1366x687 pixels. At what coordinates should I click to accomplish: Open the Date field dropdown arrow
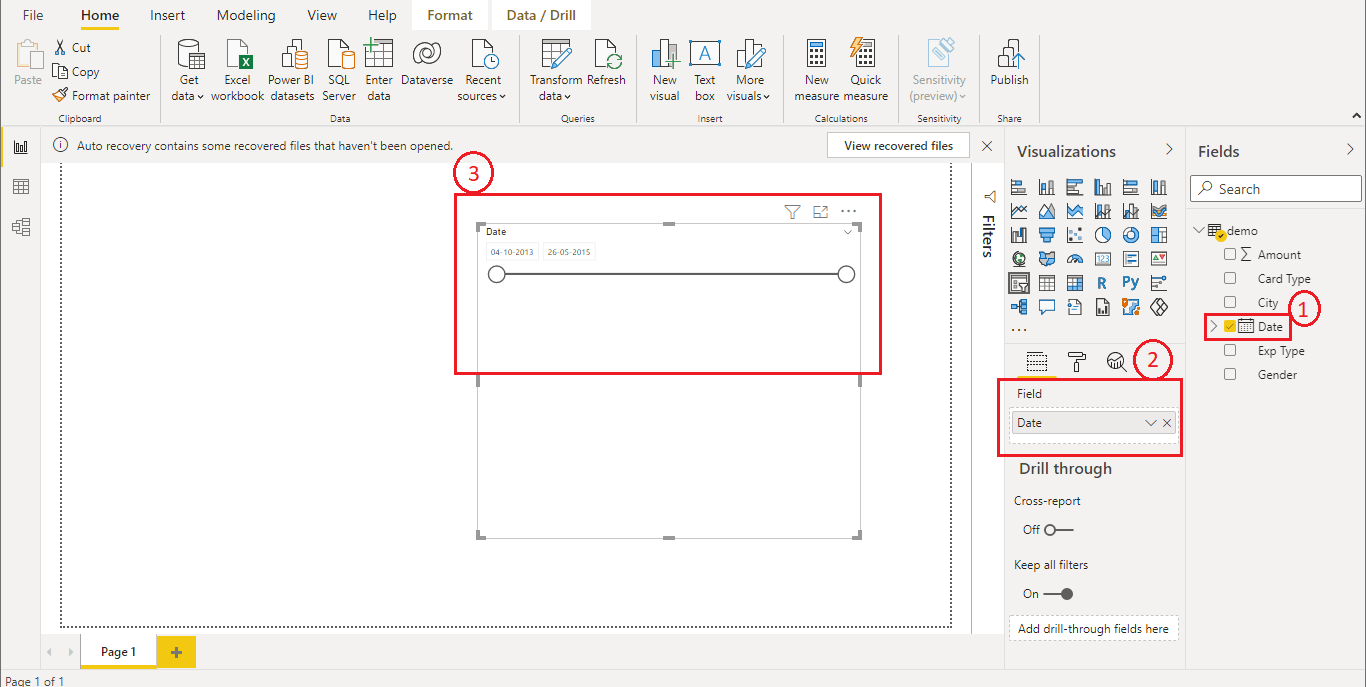coord(1151,423)
